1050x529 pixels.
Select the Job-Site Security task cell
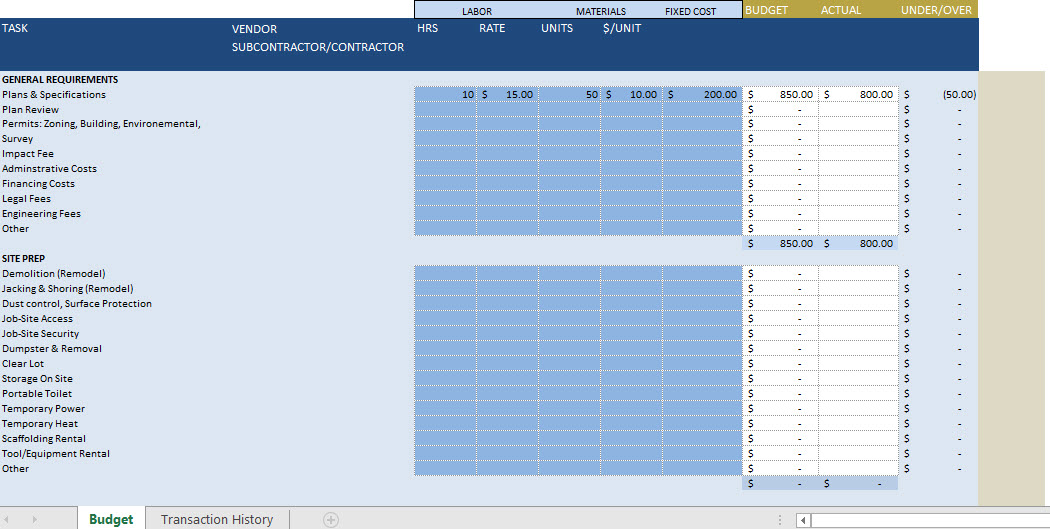[40, 333]
